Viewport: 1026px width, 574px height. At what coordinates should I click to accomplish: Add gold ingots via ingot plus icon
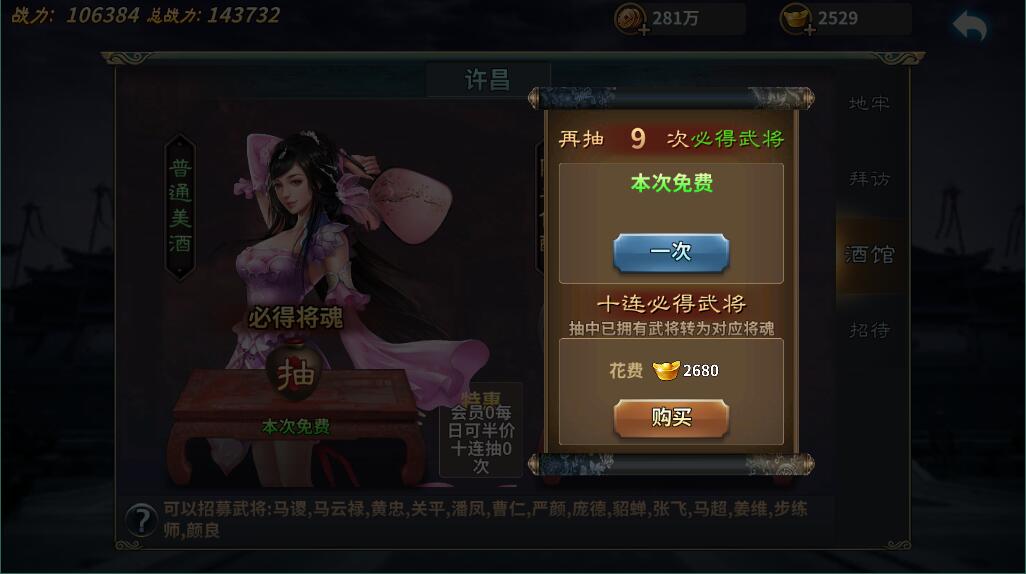coord(796,19)
